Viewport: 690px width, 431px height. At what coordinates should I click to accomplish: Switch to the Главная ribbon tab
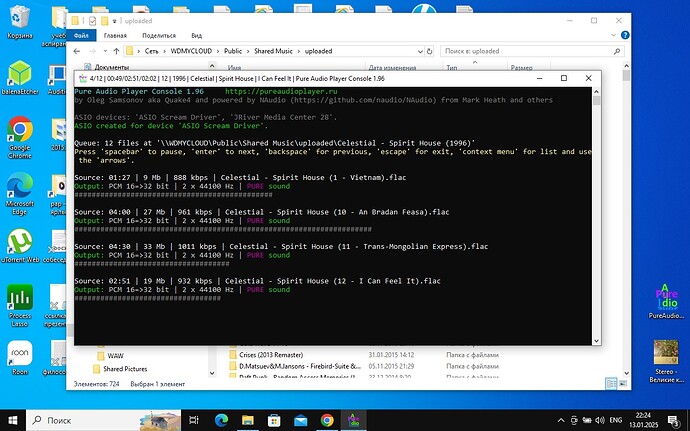[x=115, y=35]
